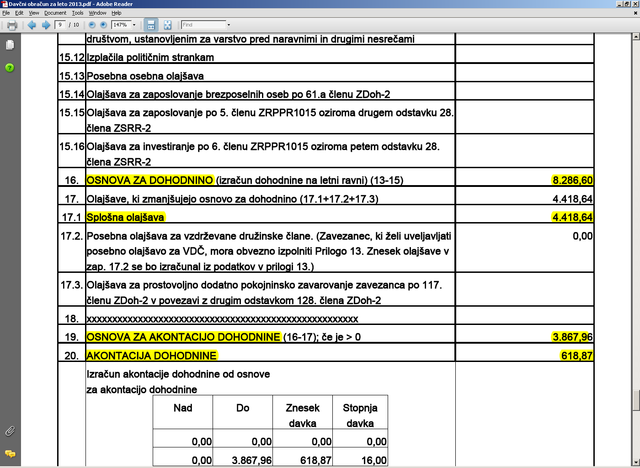Click the scrollbar down arrow
Screen dimensions: 640x468
click(636, 461)
